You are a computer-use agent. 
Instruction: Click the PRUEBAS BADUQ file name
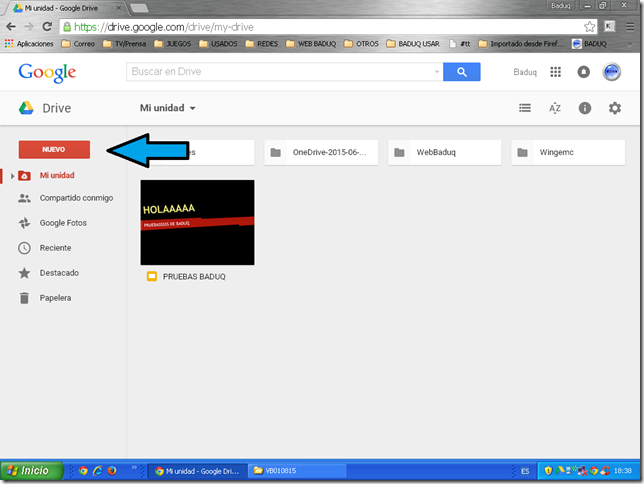tap(194, 277)
